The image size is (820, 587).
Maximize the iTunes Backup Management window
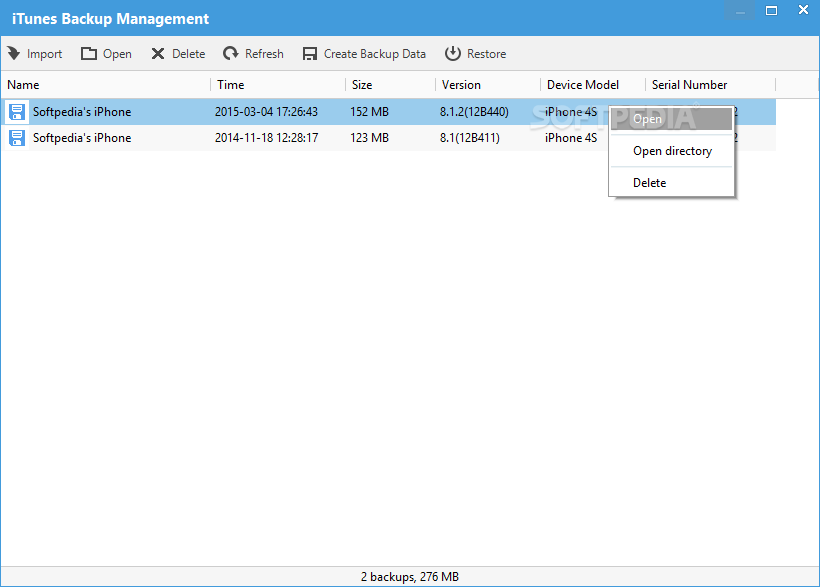click(x=771, y=10)
